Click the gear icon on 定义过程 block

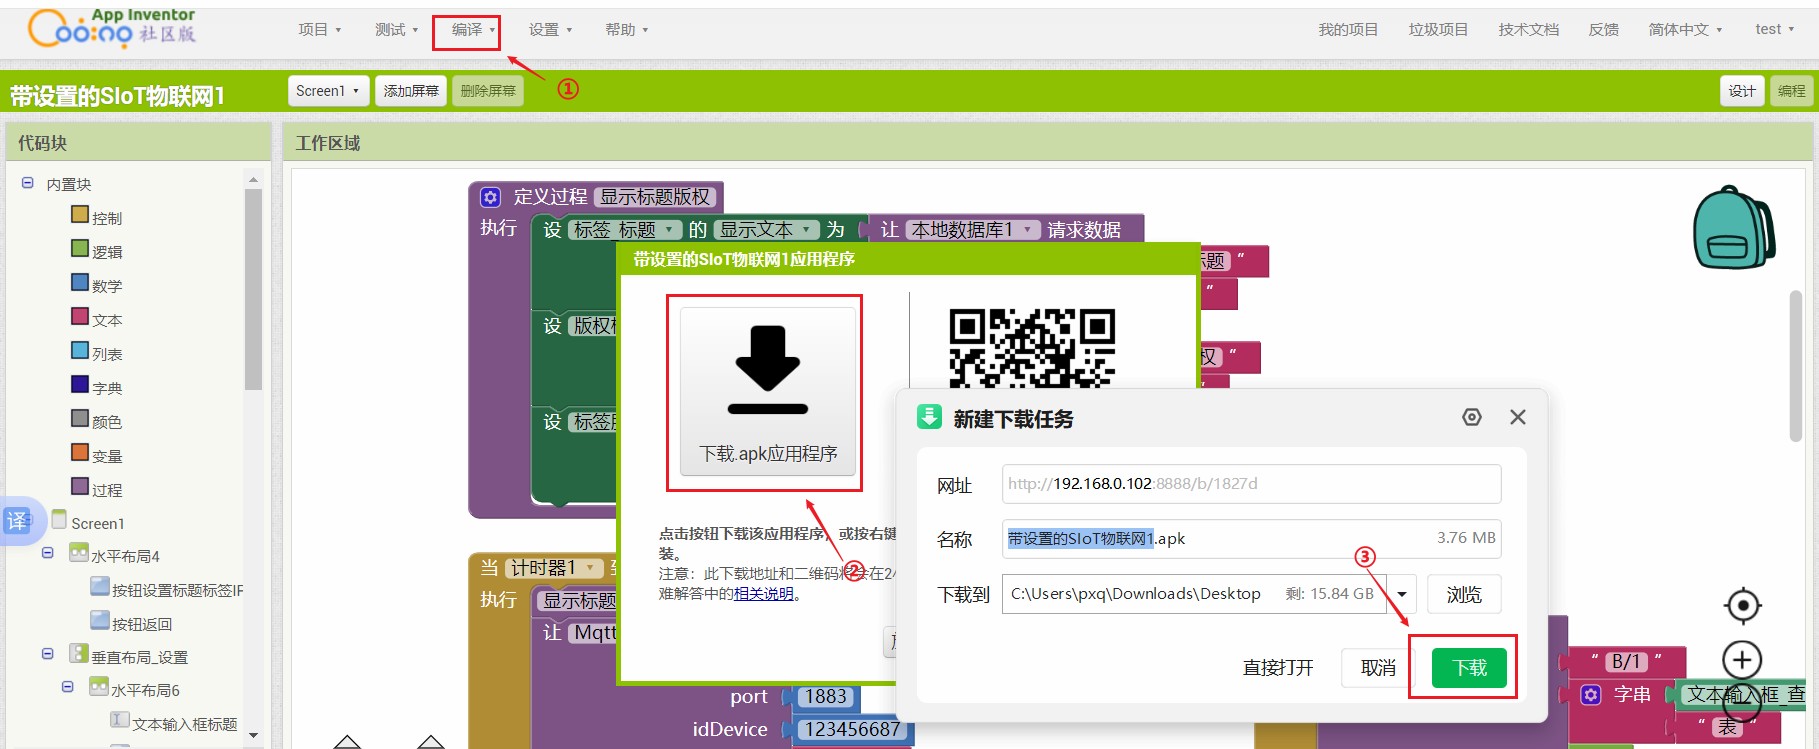490,197
